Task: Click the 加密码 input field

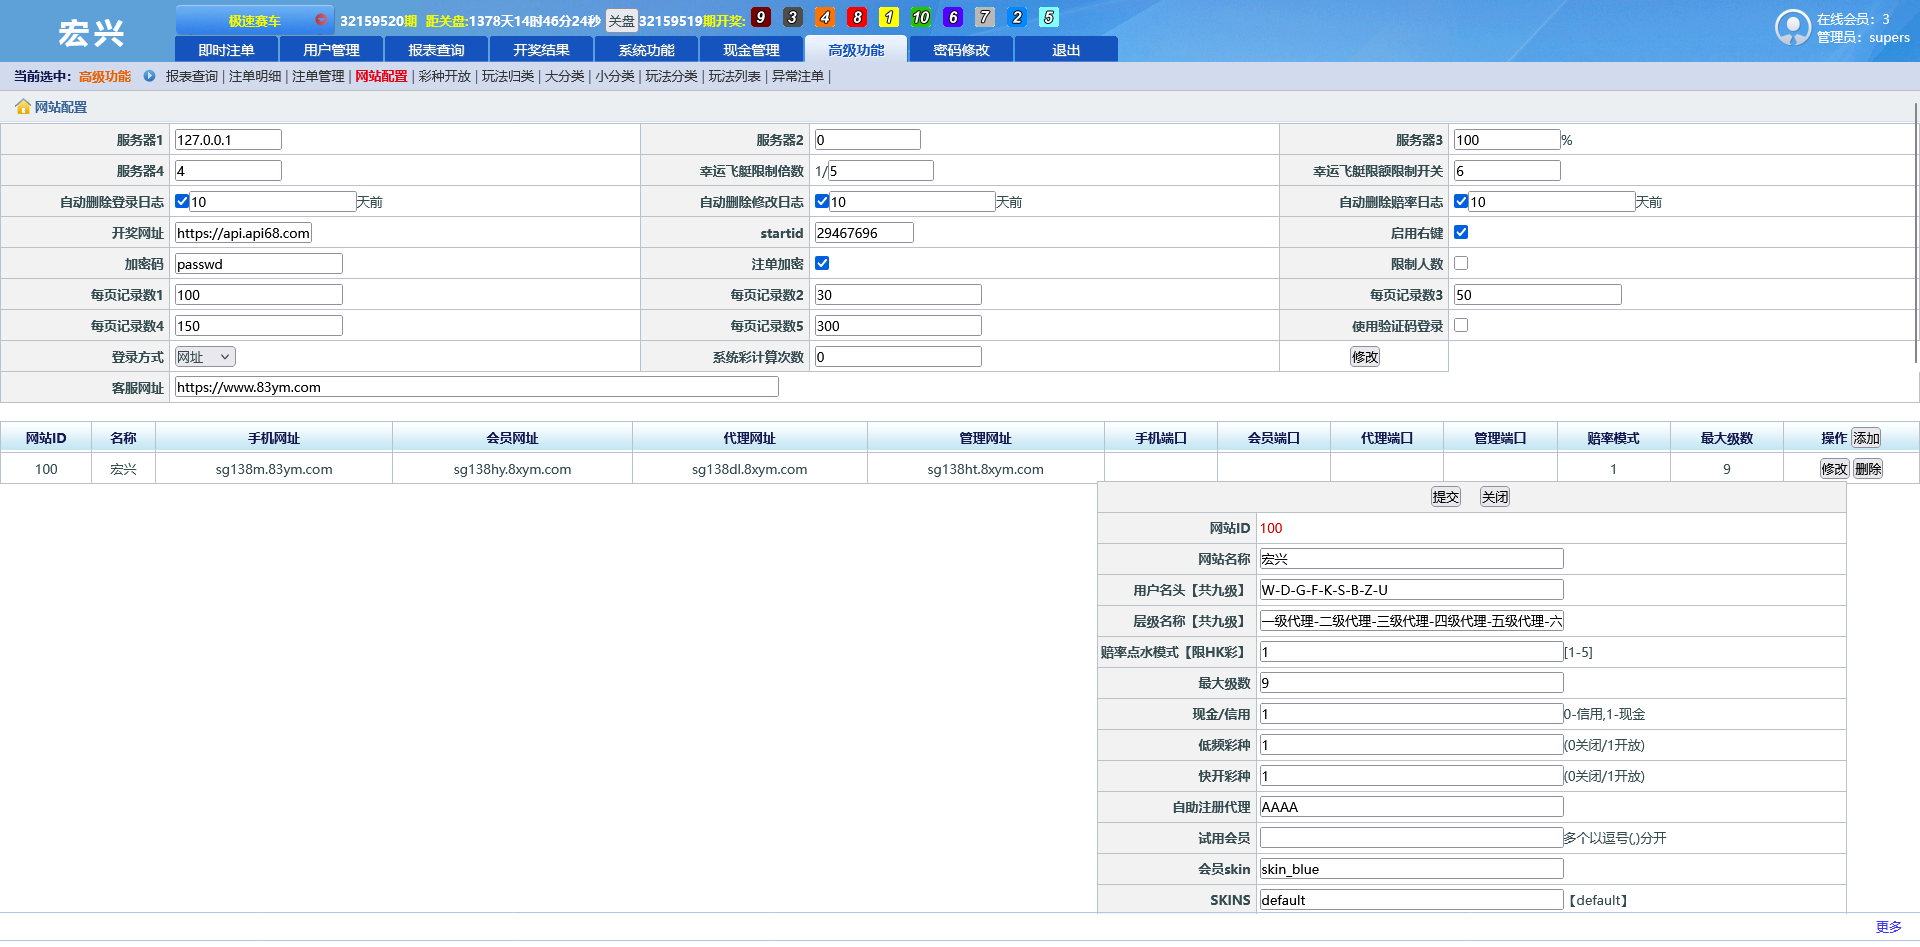Action: click(258, 264)
